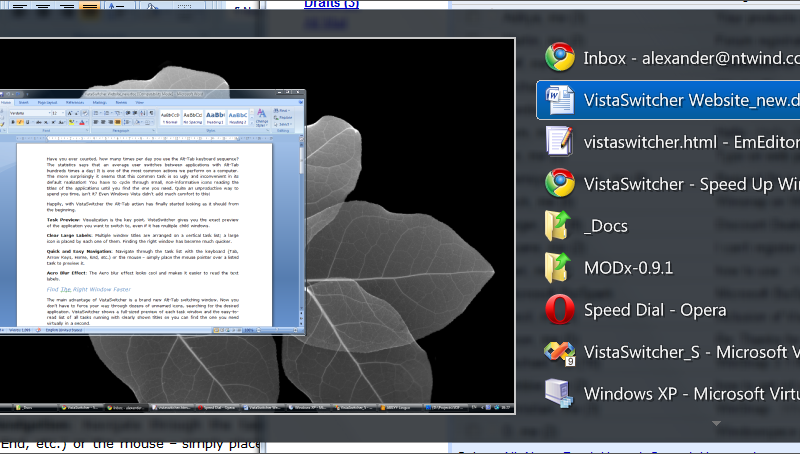This screenshot has height=454, width=800.
Task: Apply Heading 2 style in Word preview
Action: point(237,117)
